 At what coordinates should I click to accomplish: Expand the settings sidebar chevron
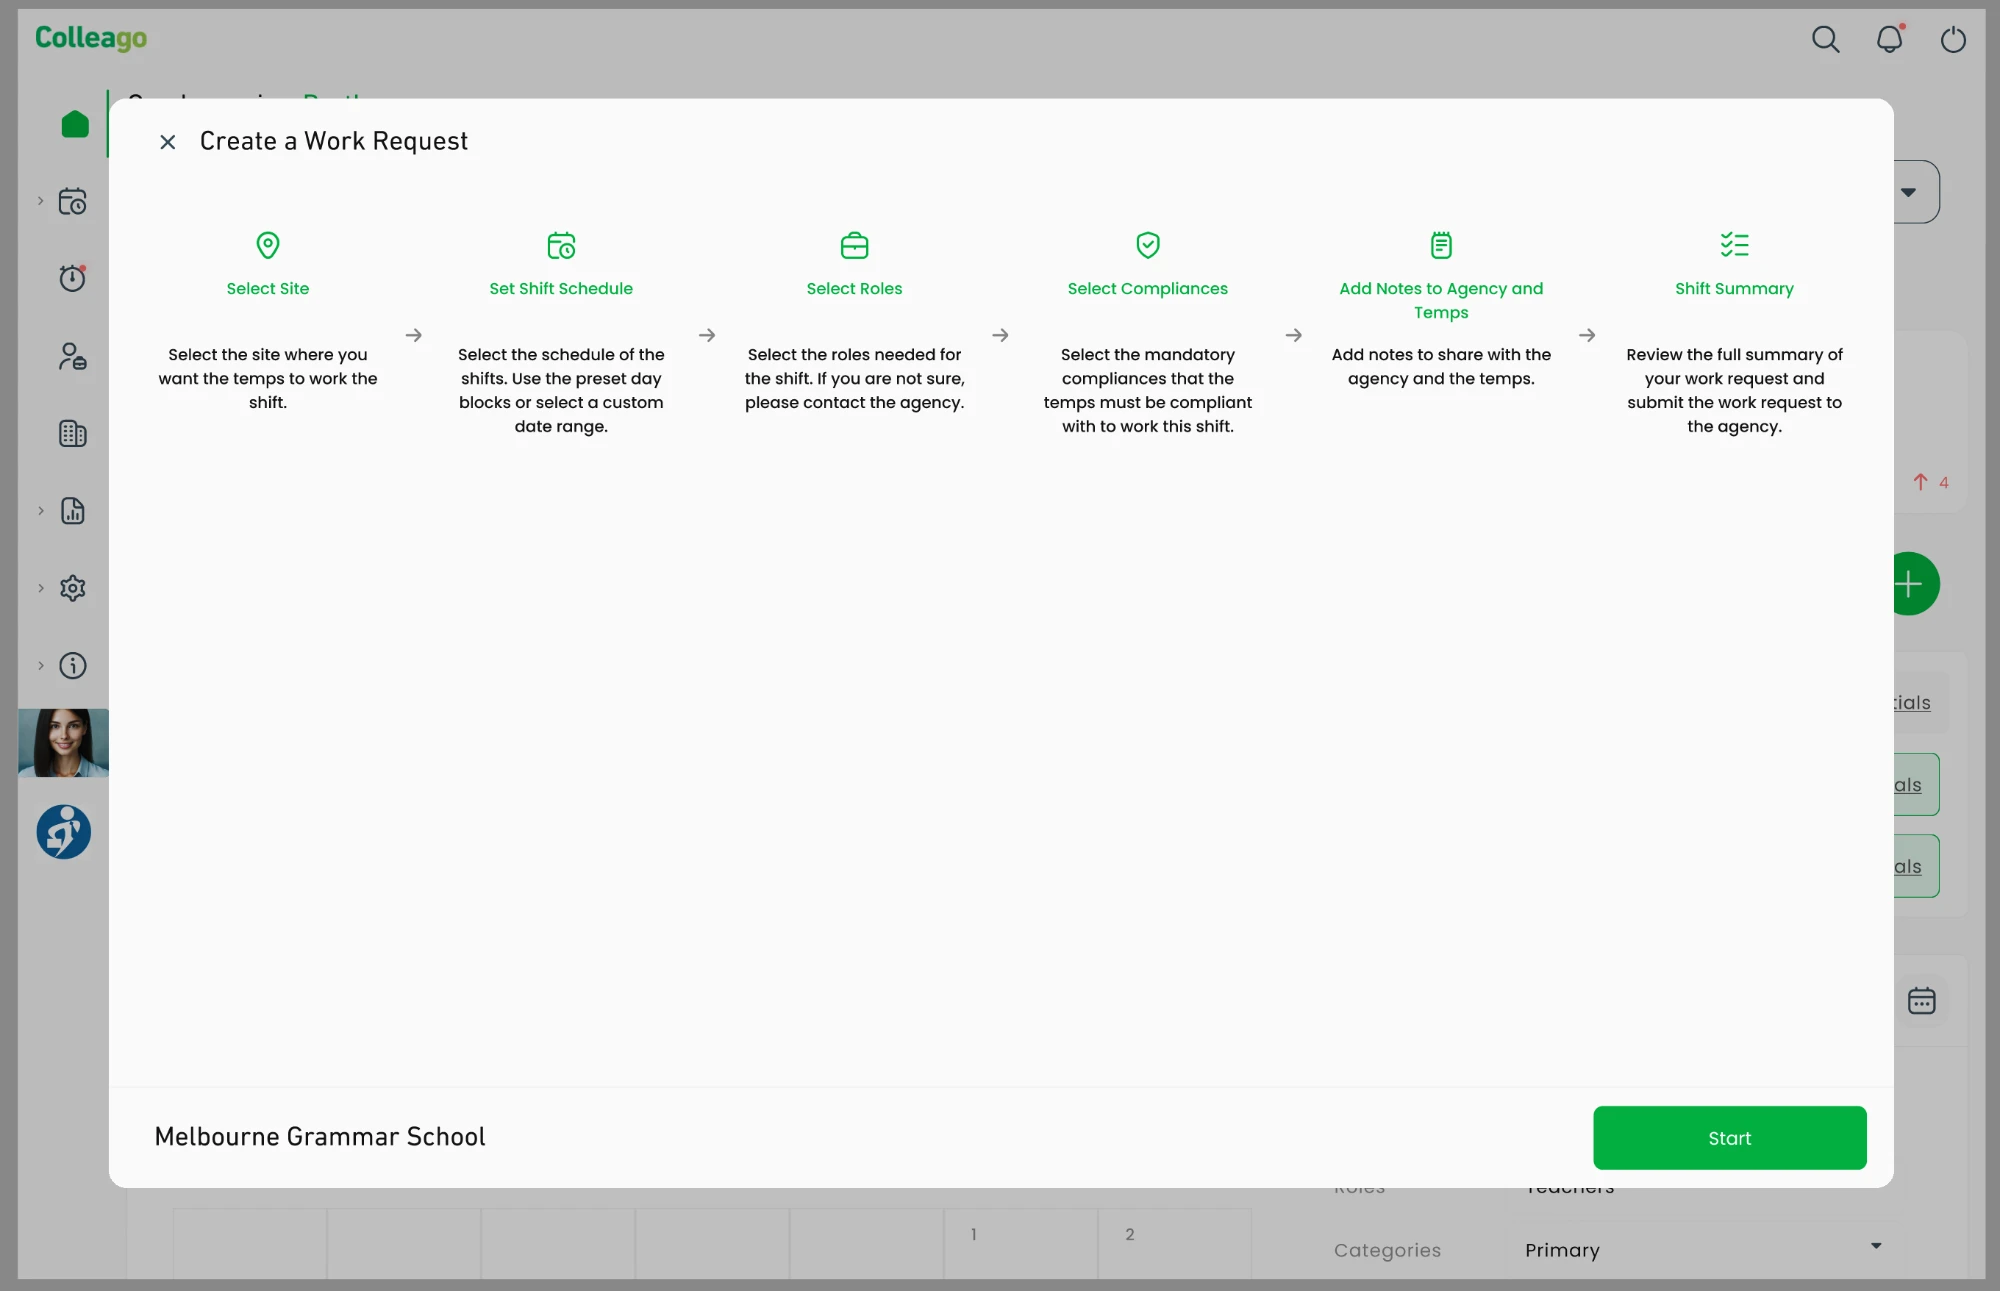pyautogui.click(x=41, y=588)
